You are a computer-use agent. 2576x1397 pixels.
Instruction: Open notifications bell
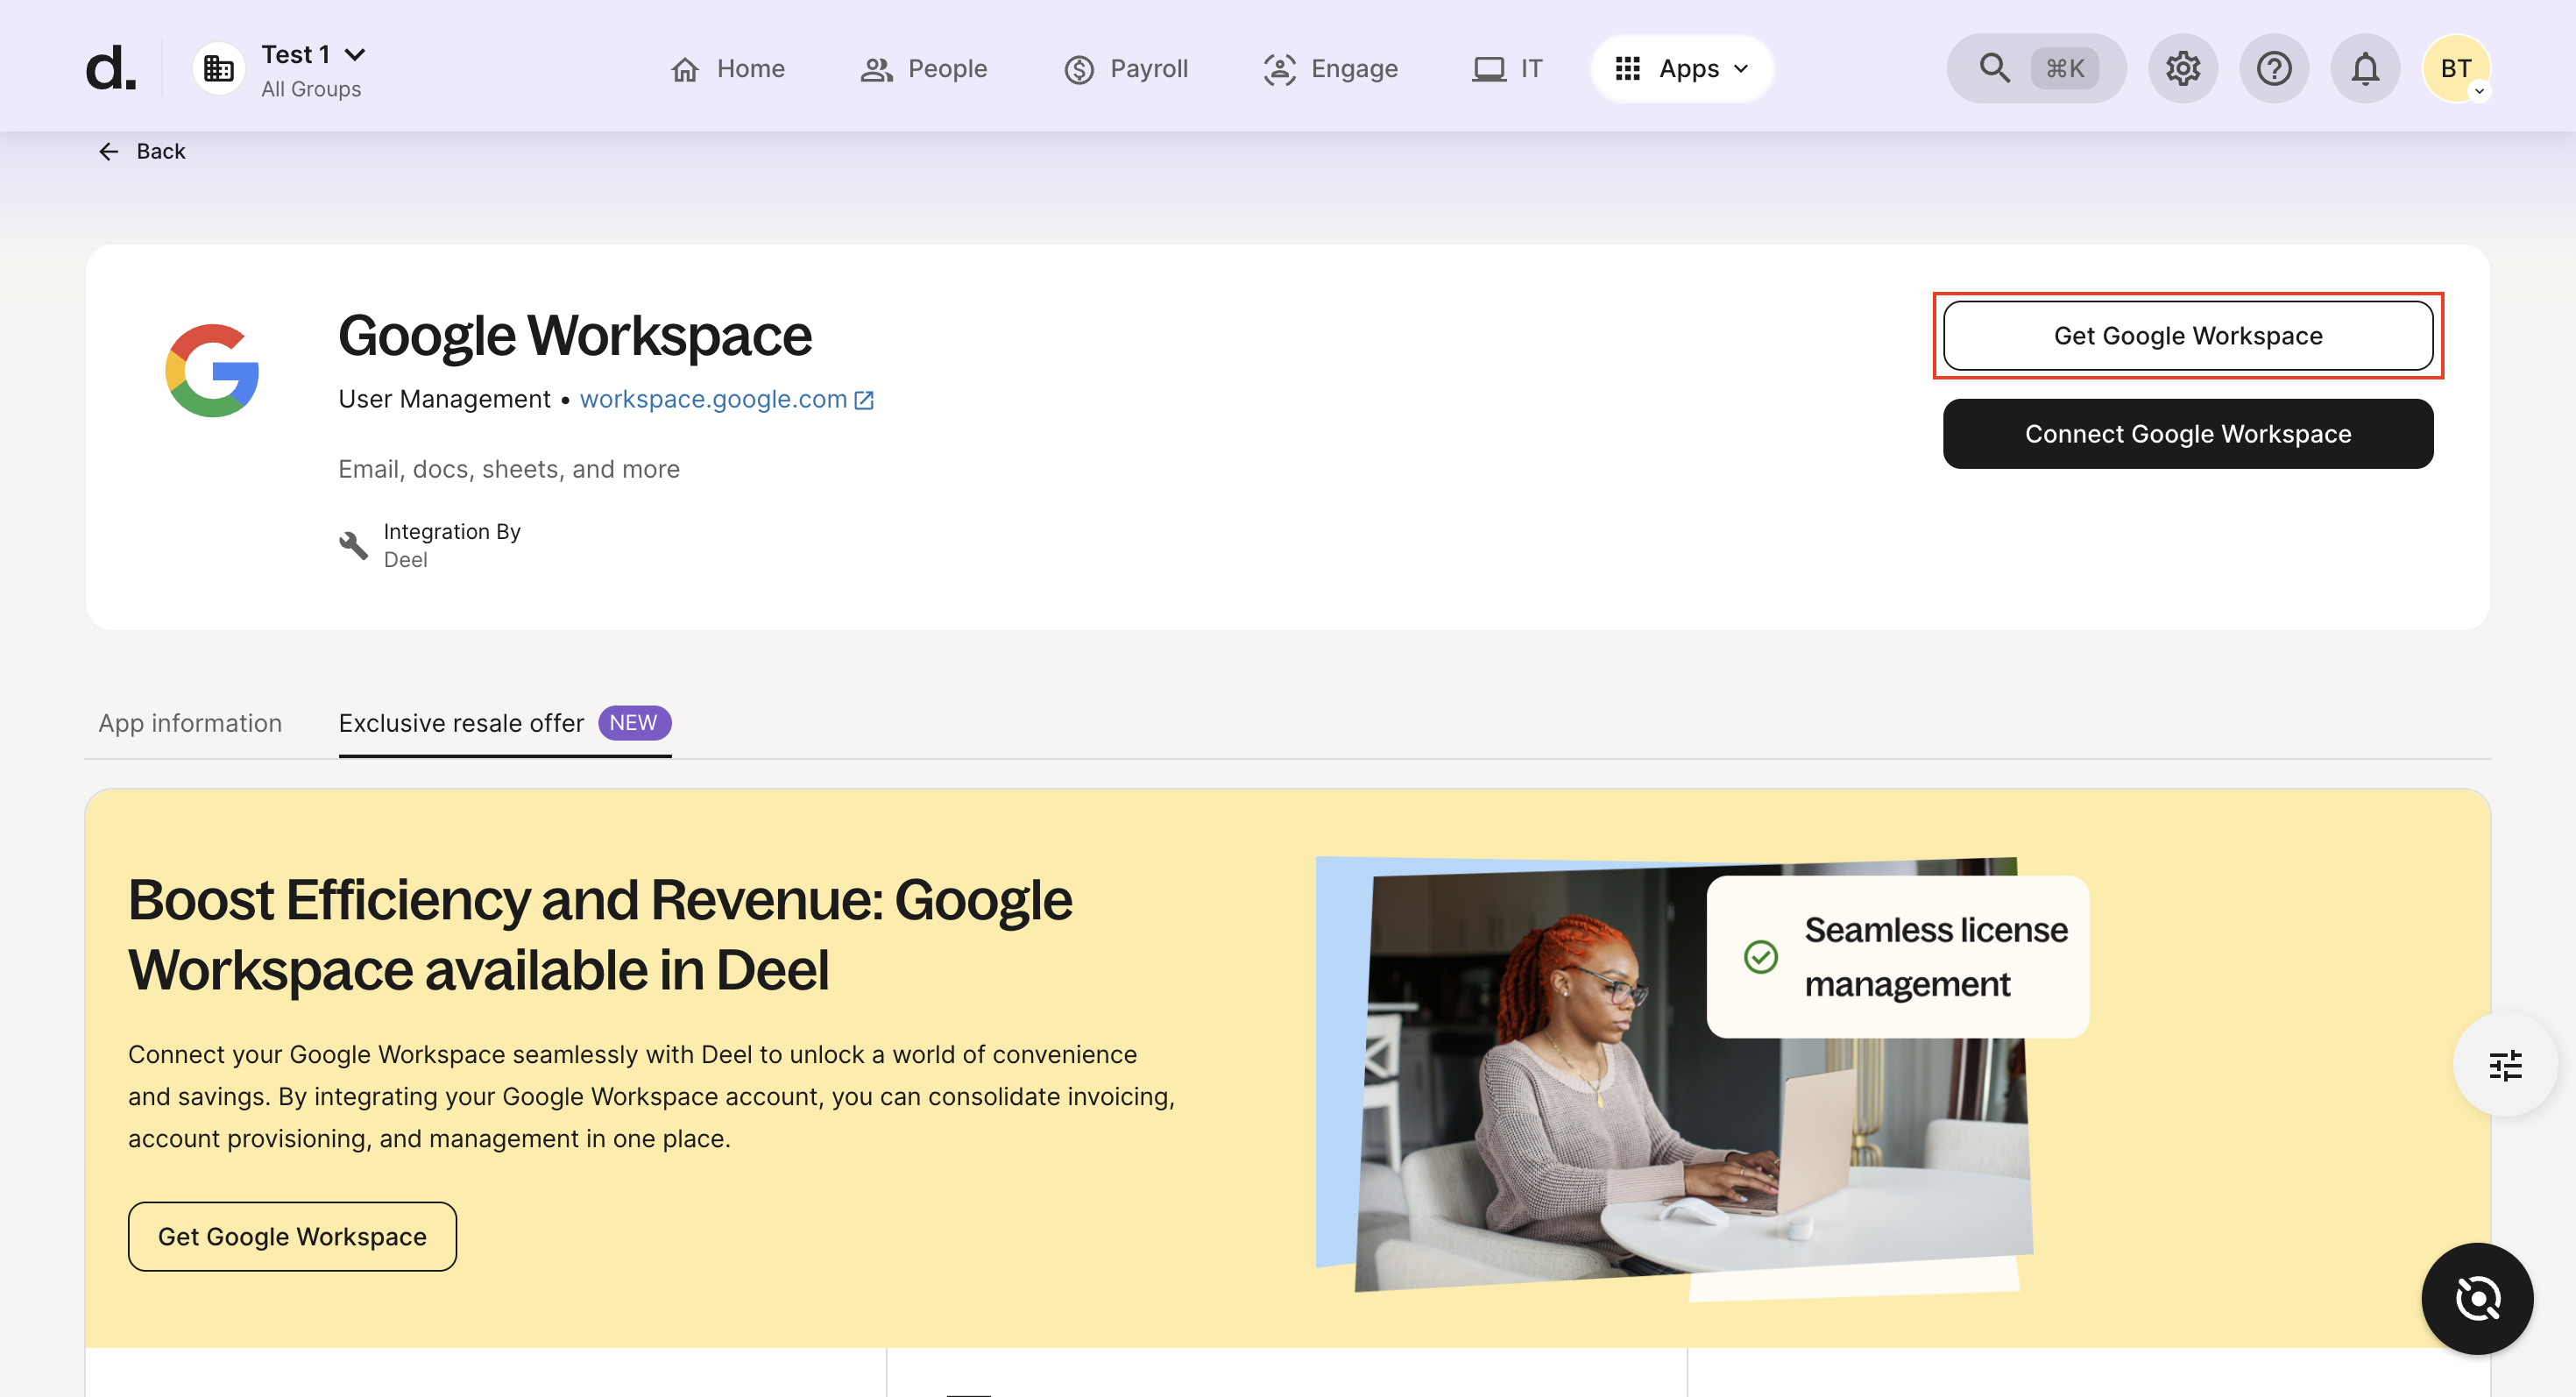click(2365, 68)
